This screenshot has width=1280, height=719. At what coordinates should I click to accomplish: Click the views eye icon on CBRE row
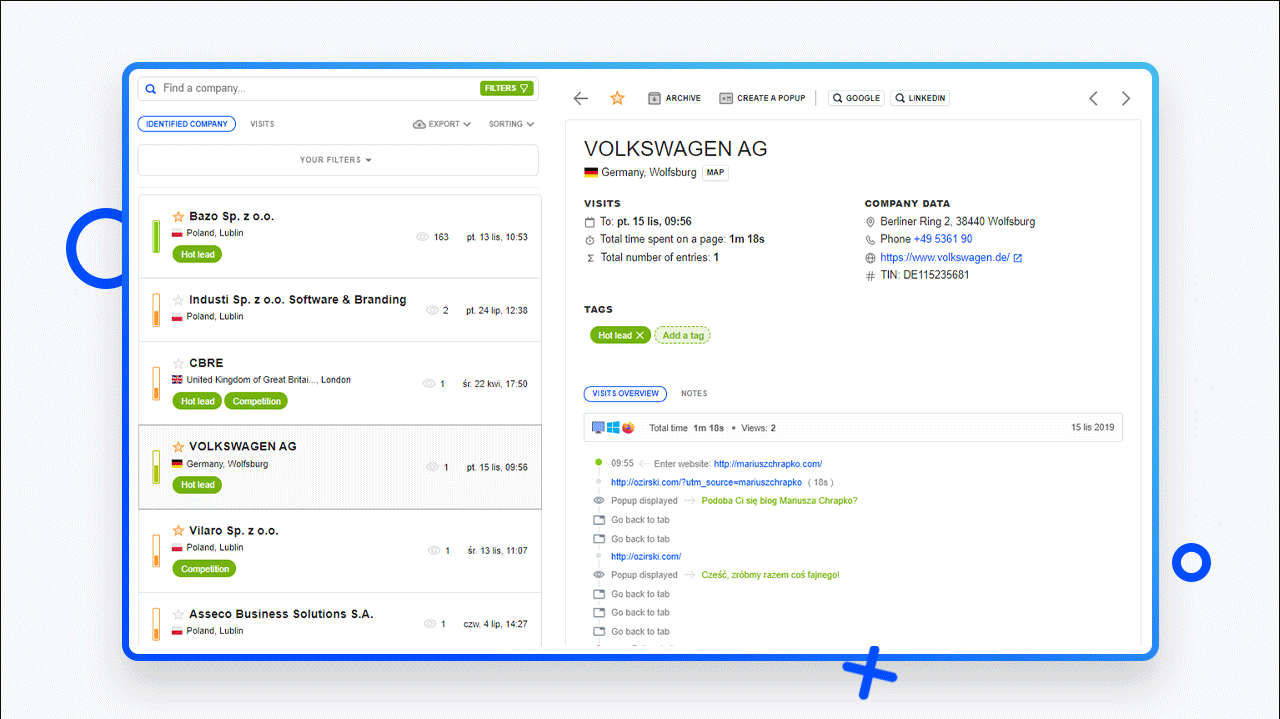(x=430, y=384)
